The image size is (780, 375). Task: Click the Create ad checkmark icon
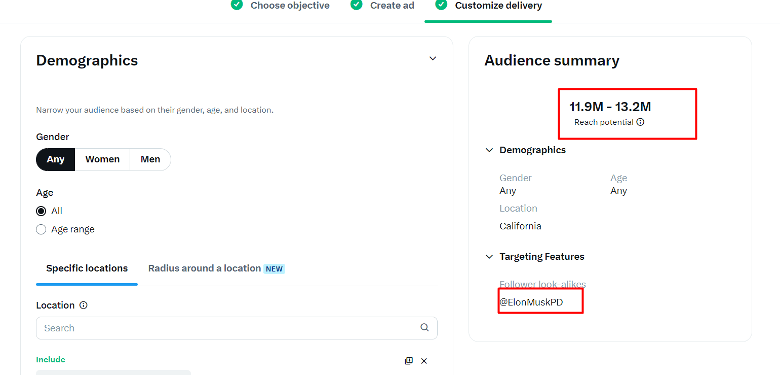[x=356, y=5]
